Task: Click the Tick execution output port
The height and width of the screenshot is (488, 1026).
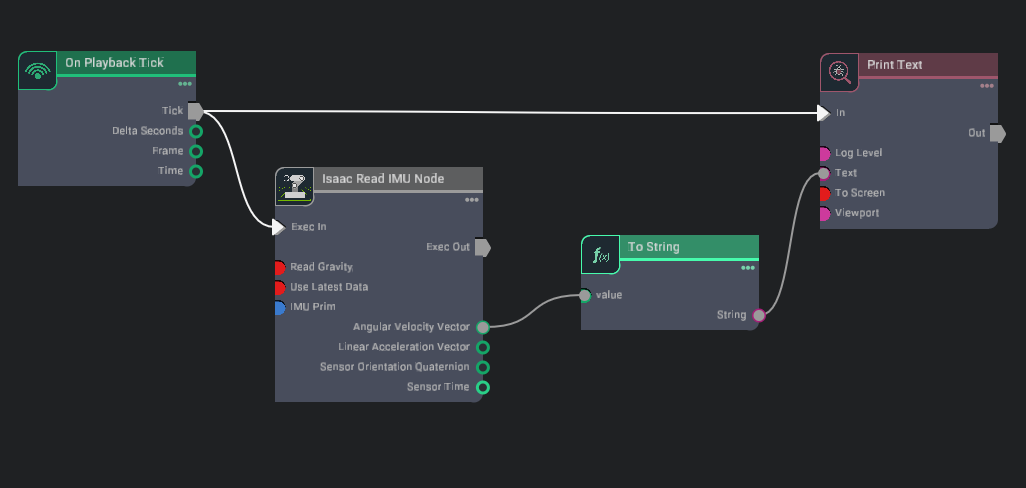Action: click(196, 111)
